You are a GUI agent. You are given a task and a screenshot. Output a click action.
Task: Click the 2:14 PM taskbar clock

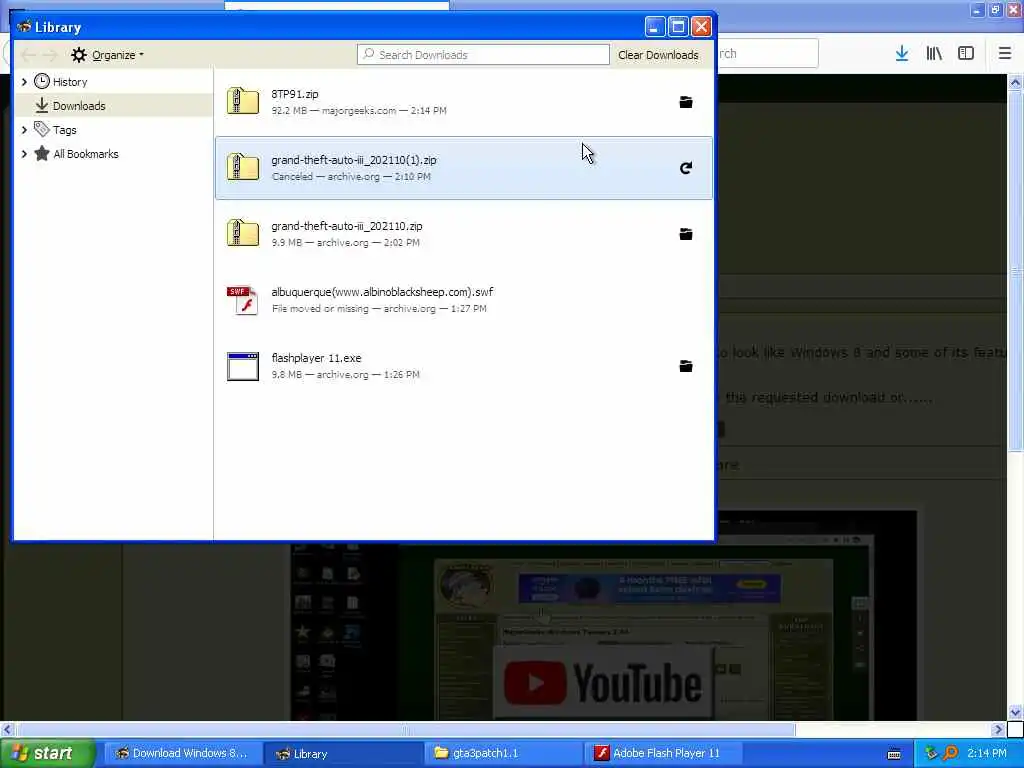pyautogui.click(x=987, y=753)
